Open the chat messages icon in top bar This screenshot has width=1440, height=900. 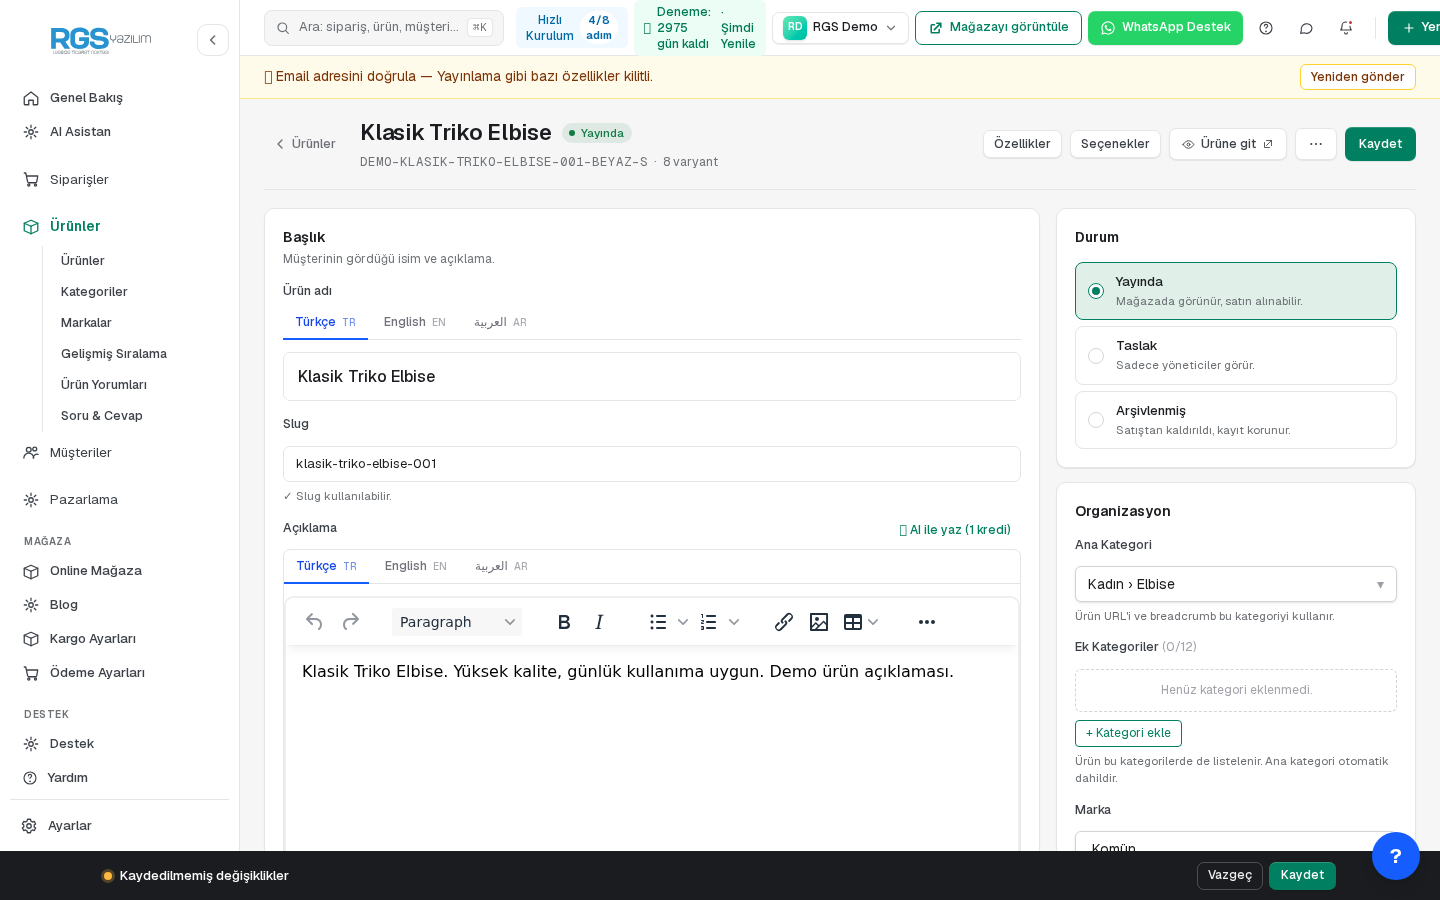coord(1306,28)
